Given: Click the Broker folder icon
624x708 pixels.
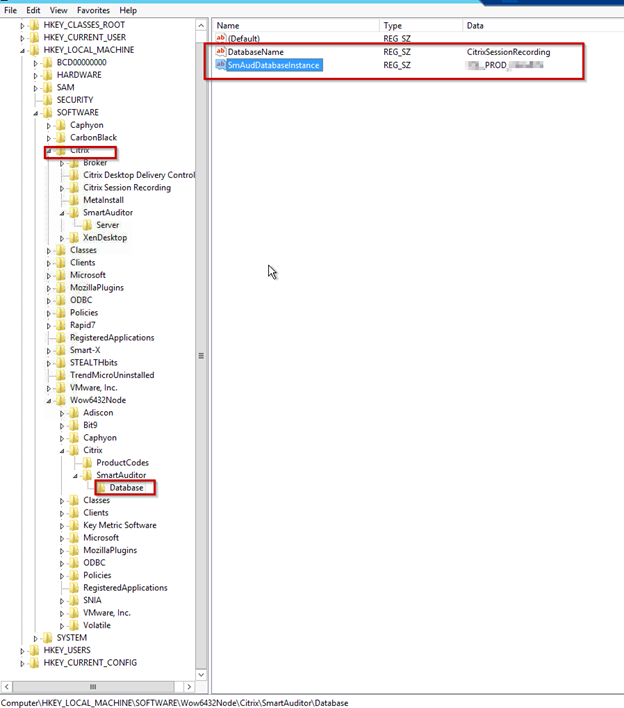Looking at the screenshot, I should point(74,163).
